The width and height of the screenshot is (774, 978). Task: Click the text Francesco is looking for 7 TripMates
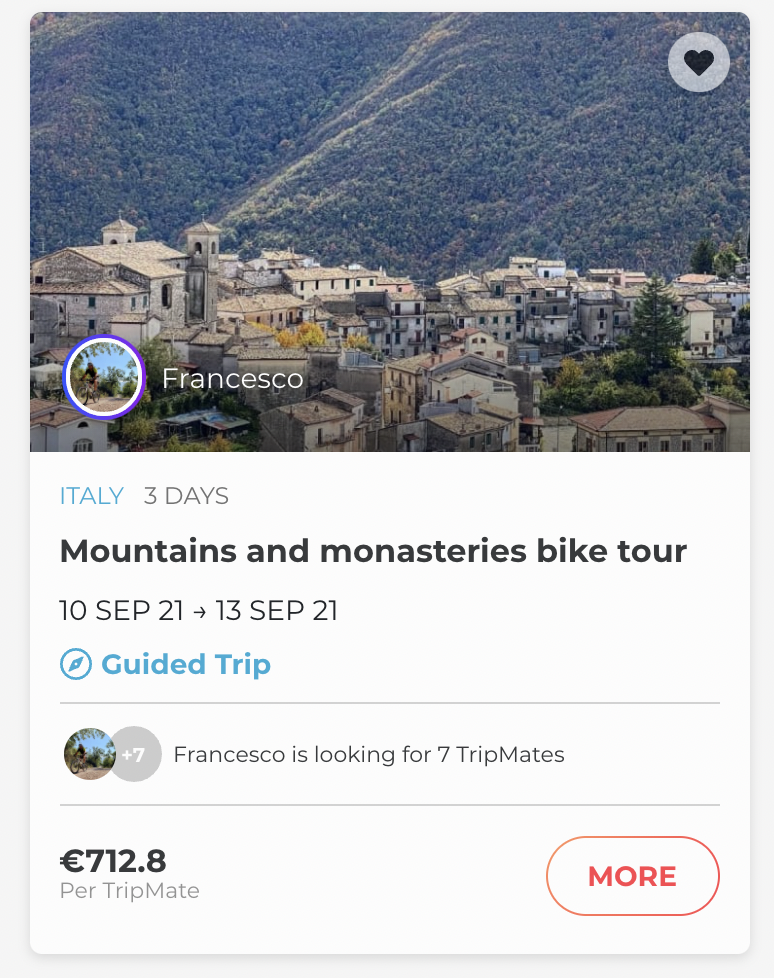pos(369,754)
